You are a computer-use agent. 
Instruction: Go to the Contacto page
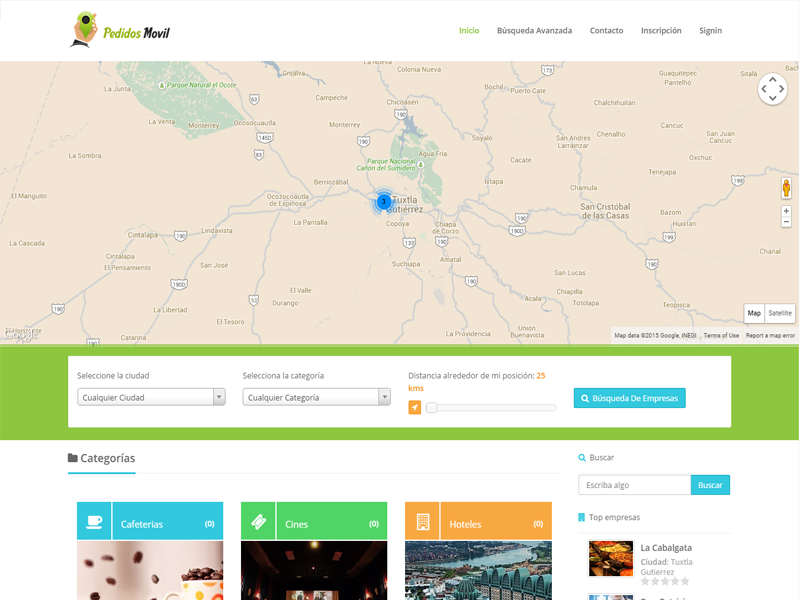pos(606,31)
